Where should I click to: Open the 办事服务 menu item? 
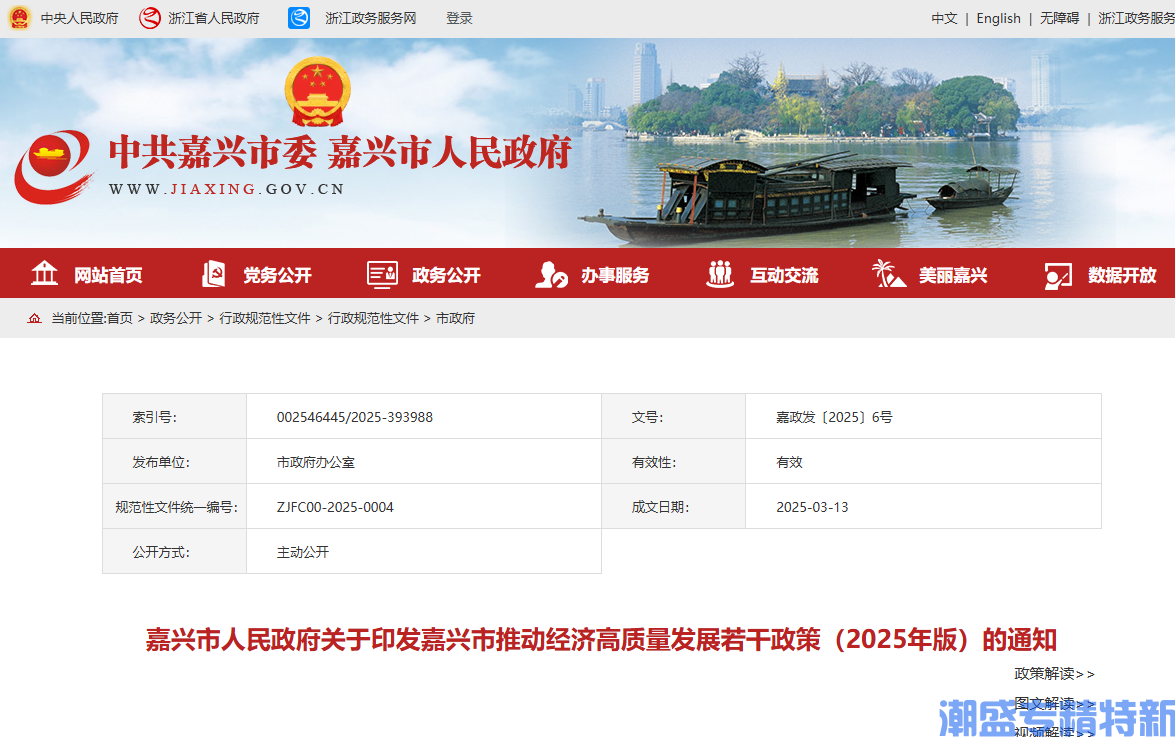point(615,275)
